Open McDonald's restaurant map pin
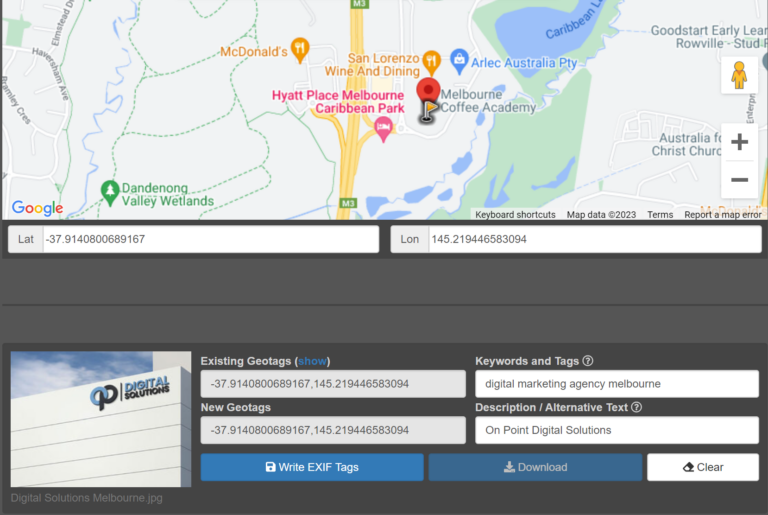The height and width of the screenshot is (515, 768). 300,50
